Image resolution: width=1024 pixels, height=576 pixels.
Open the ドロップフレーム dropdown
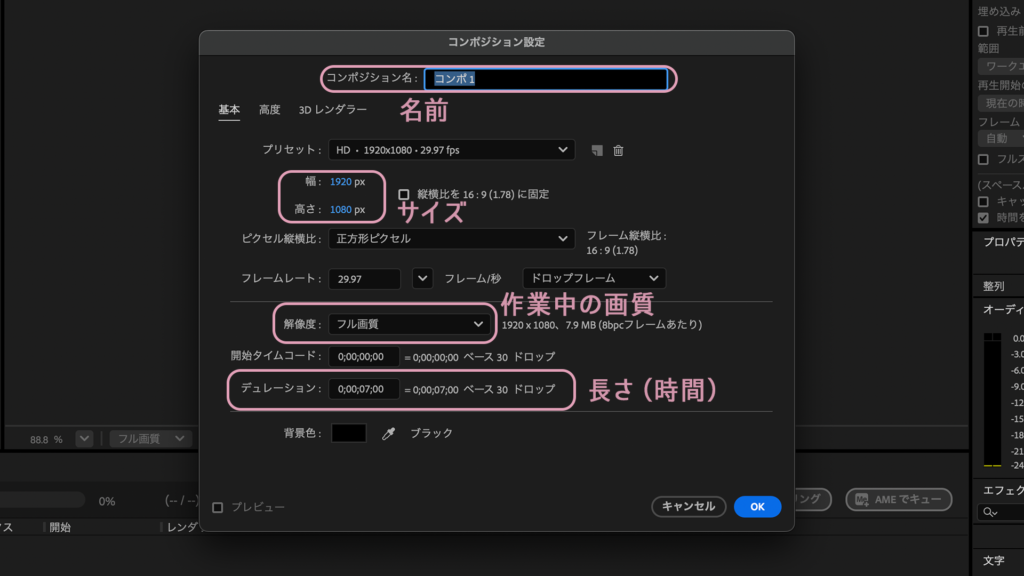pos(594,278)
